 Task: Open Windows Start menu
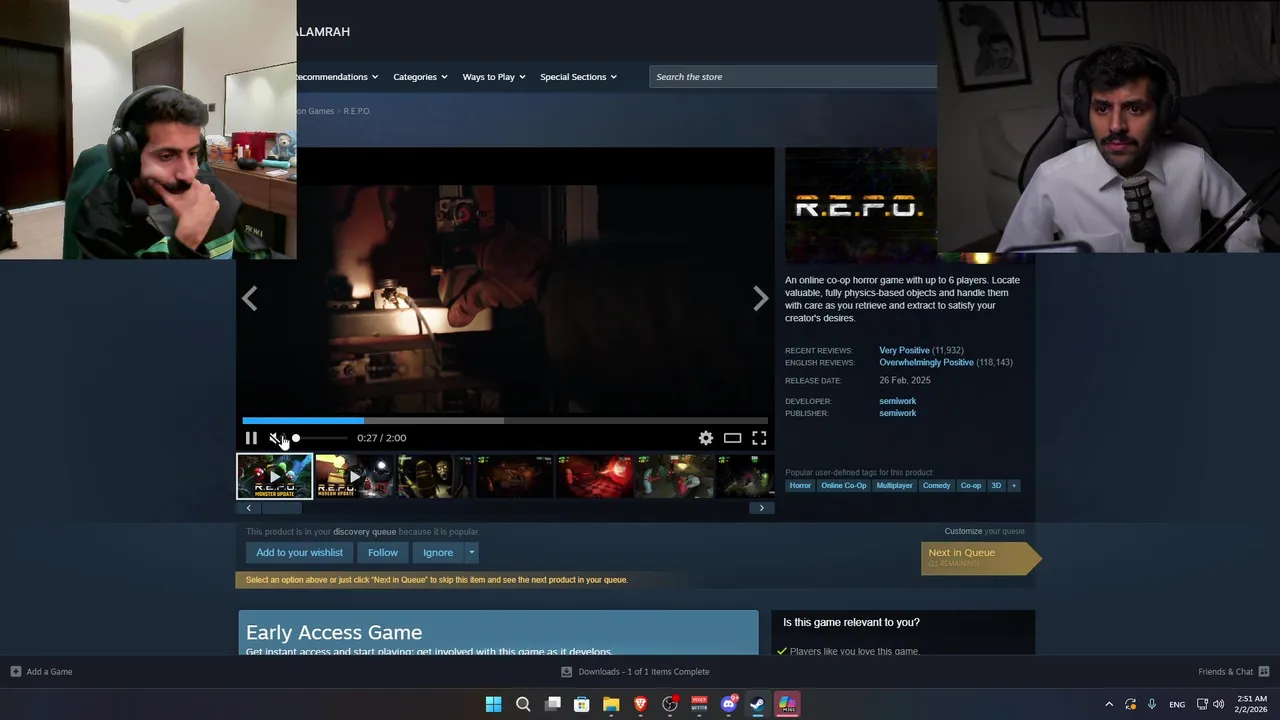point(493,704)
